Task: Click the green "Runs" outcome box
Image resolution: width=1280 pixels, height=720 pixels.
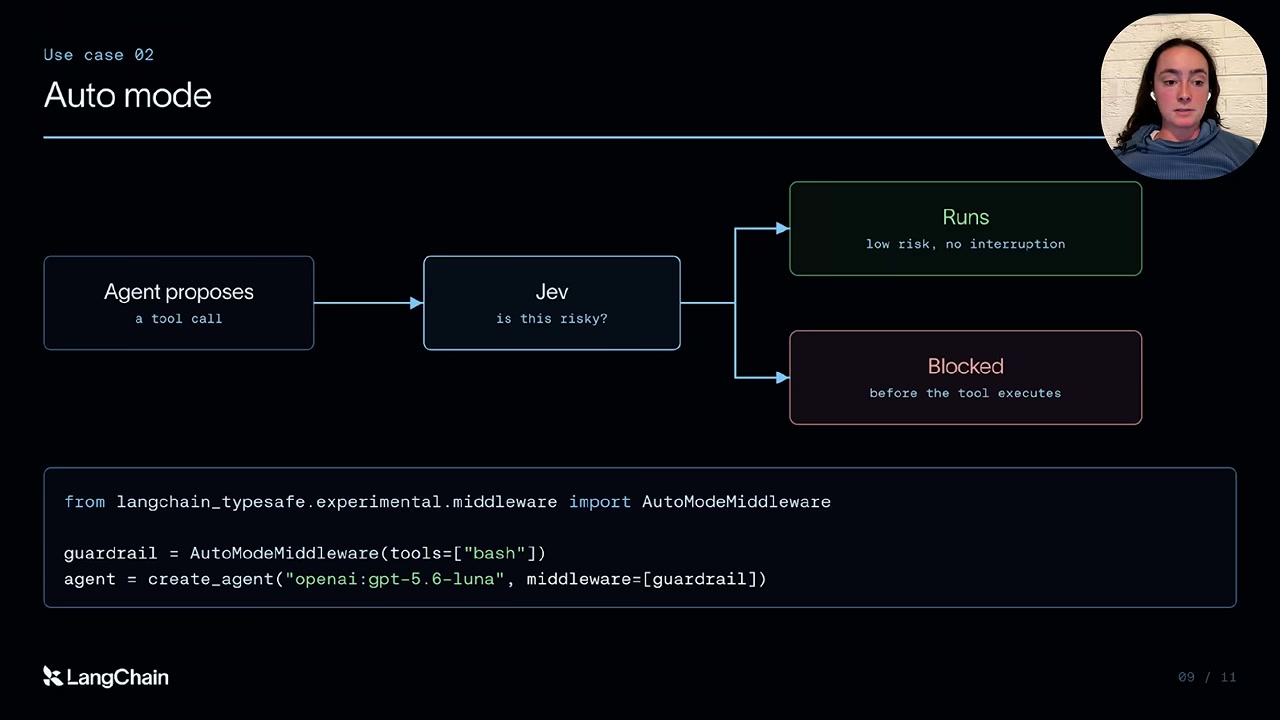Action: click(966, 228)
